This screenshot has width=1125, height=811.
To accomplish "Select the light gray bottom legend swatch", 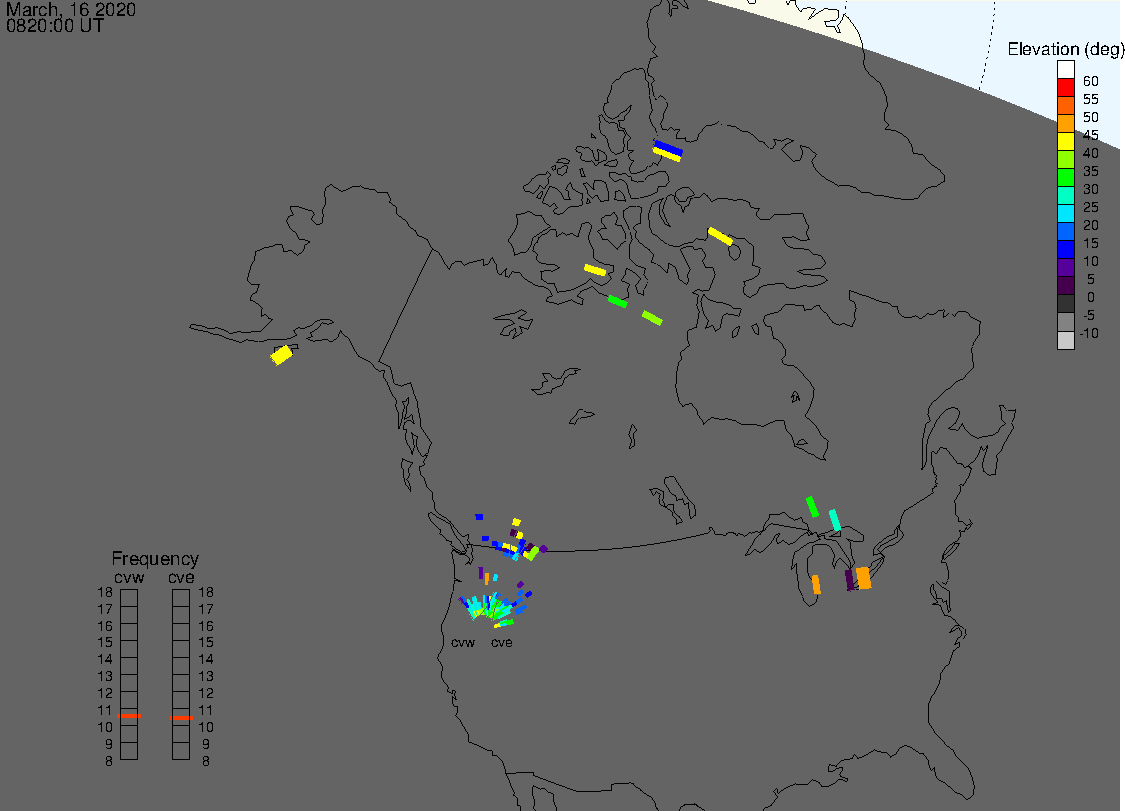I will pos(1065,340).
